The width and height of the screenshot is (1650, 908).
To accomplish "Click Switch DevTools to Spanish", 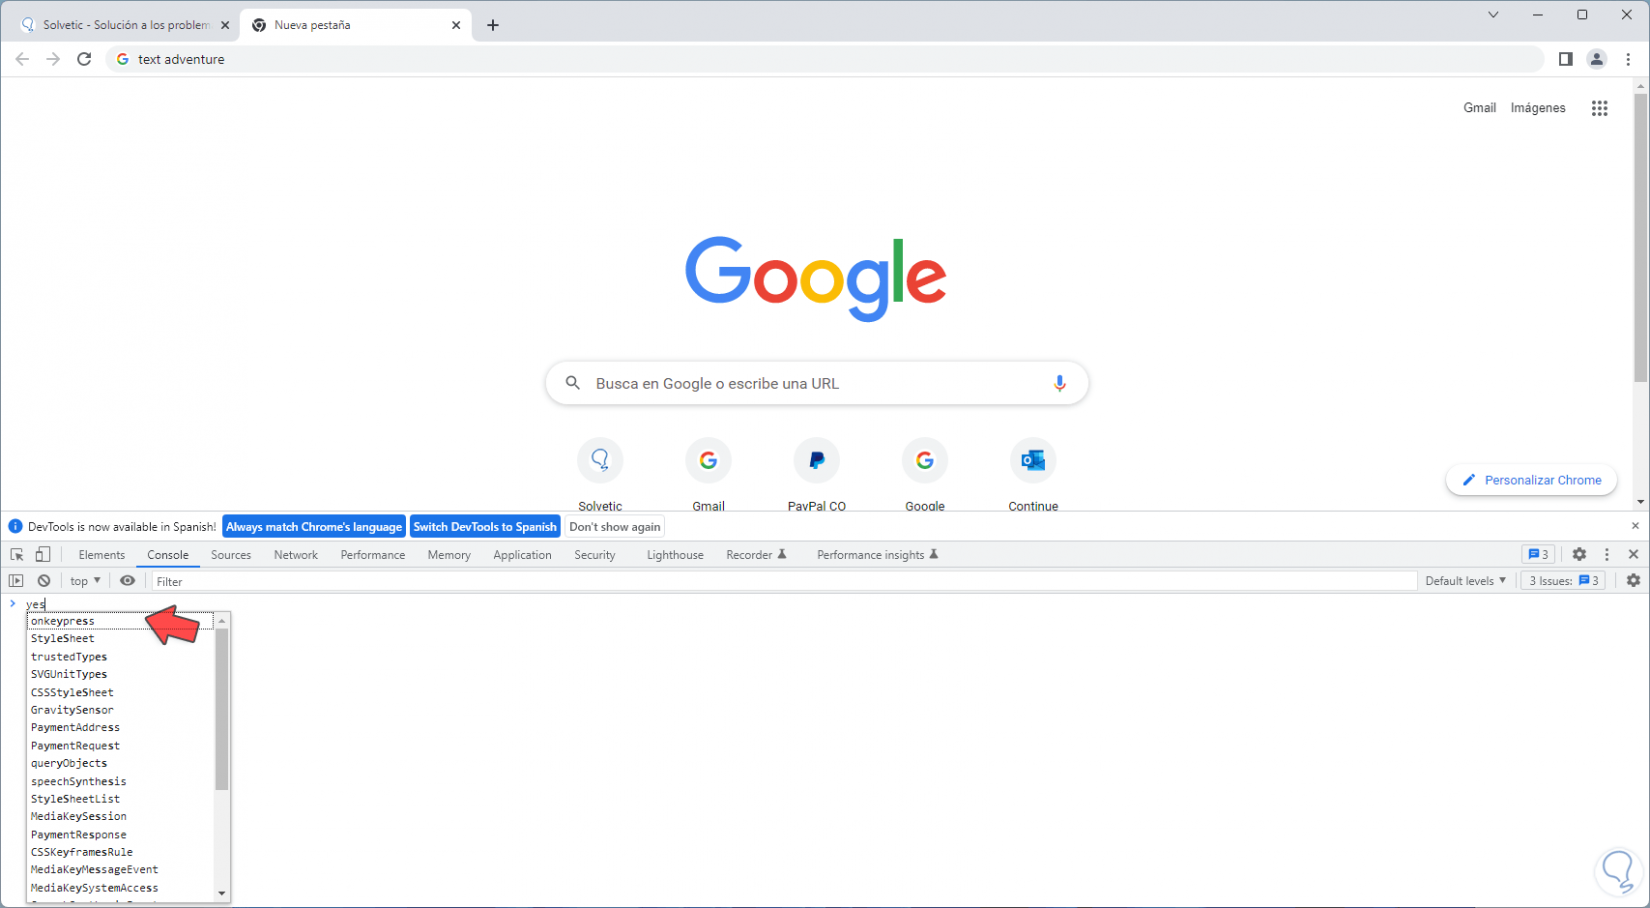I will [x=485, y=527].
